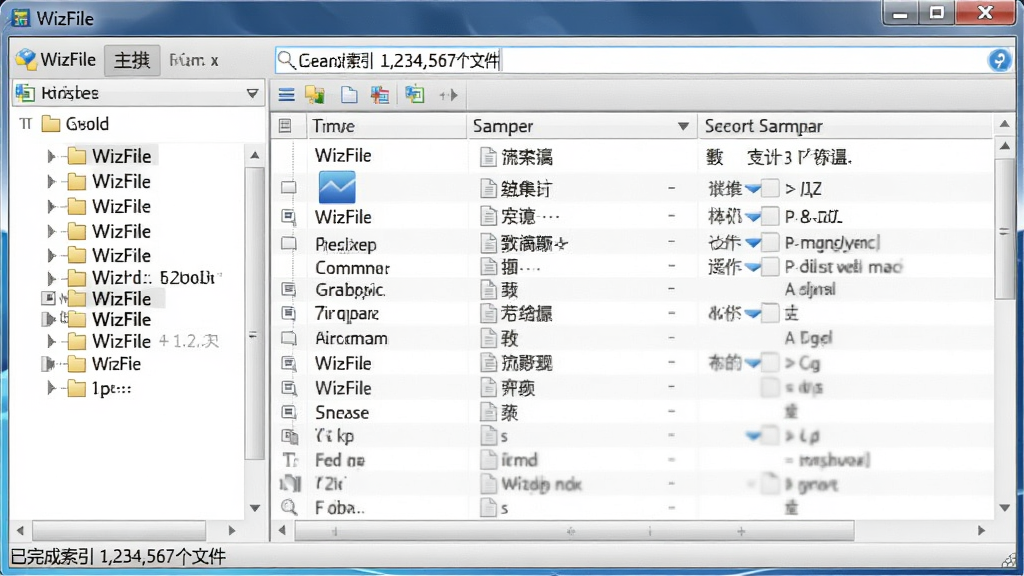The width and height of the screenshot is (1024, 576).
Task: Click the blank page toolbar icon
Action: click(349, 95)
